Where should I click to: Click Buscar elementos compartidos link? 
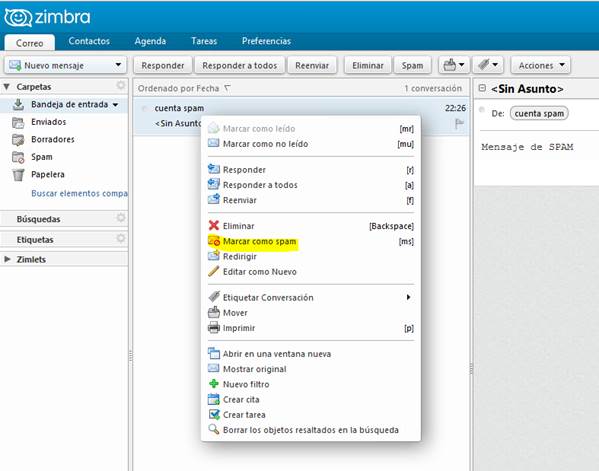(79, 193)
